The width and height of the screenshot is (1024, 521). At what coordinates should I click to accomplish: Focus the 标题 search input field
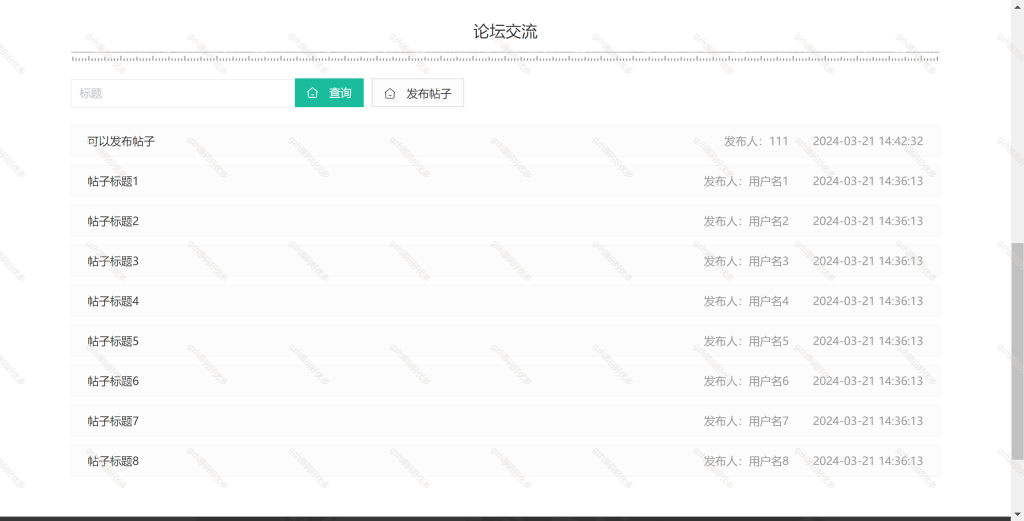point(183,93)
